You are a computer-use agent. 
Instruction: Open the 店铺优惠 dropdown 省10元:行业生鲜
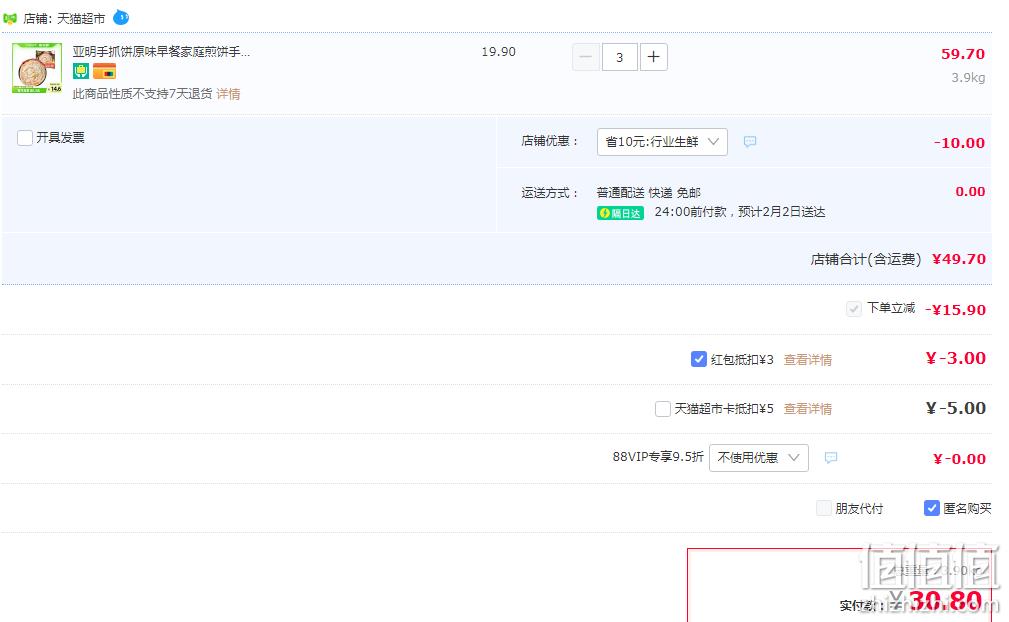pos(662,142)
